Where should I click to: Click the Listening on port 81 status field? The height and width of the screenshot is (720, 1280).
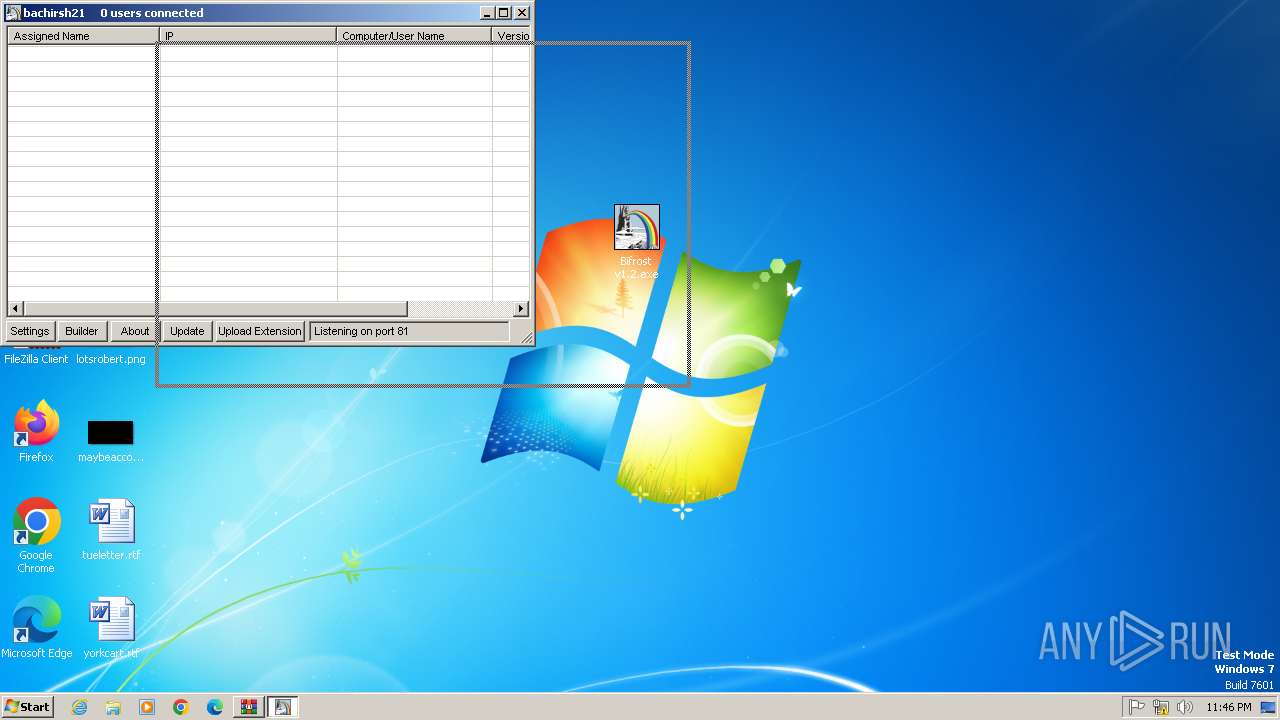(x=409, y=331)
